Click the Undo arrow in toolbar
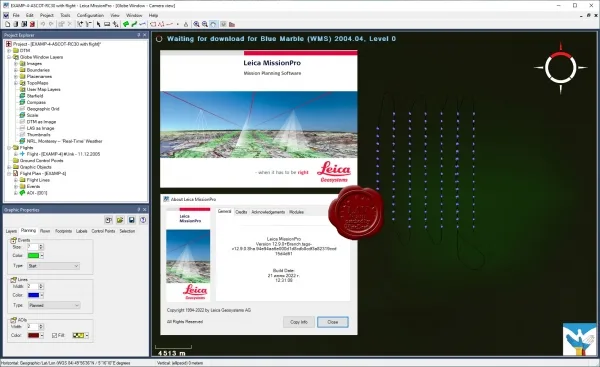This screenshot has width=600, height=367. click(x=43, y=24)
